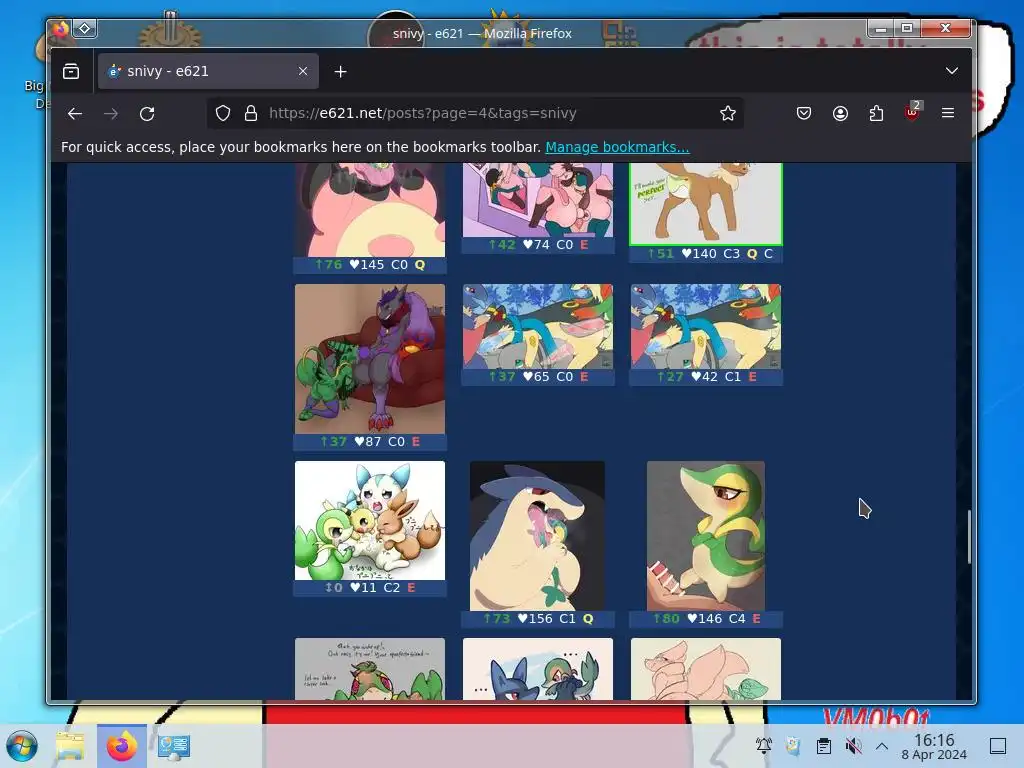Click the '♥65' favorites count
This screenshot has height=768, width=1024.
tap(536, 377)
